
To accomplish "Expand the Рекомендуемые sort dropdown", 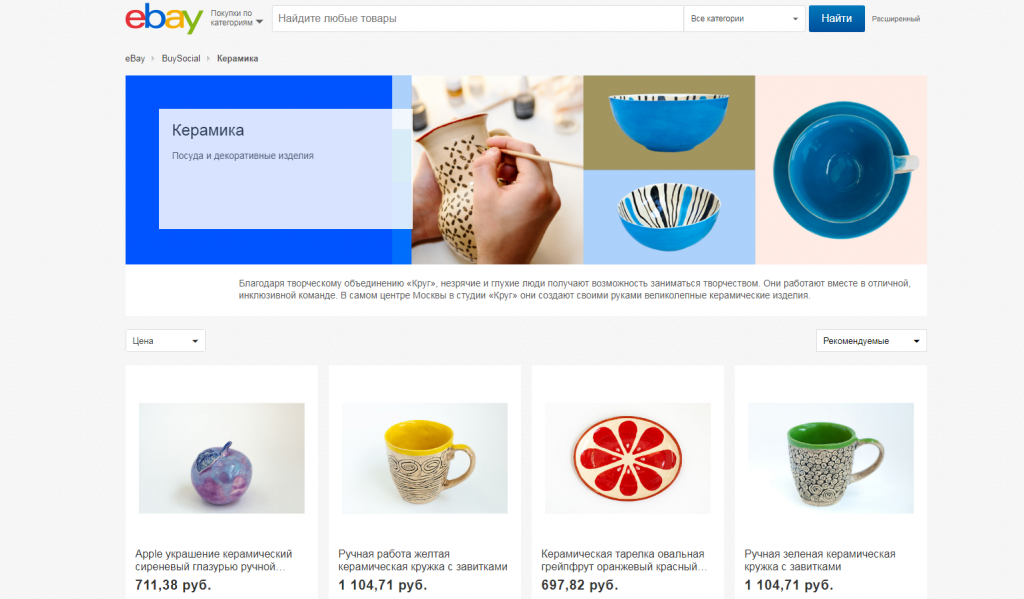I will pos(871,340).
